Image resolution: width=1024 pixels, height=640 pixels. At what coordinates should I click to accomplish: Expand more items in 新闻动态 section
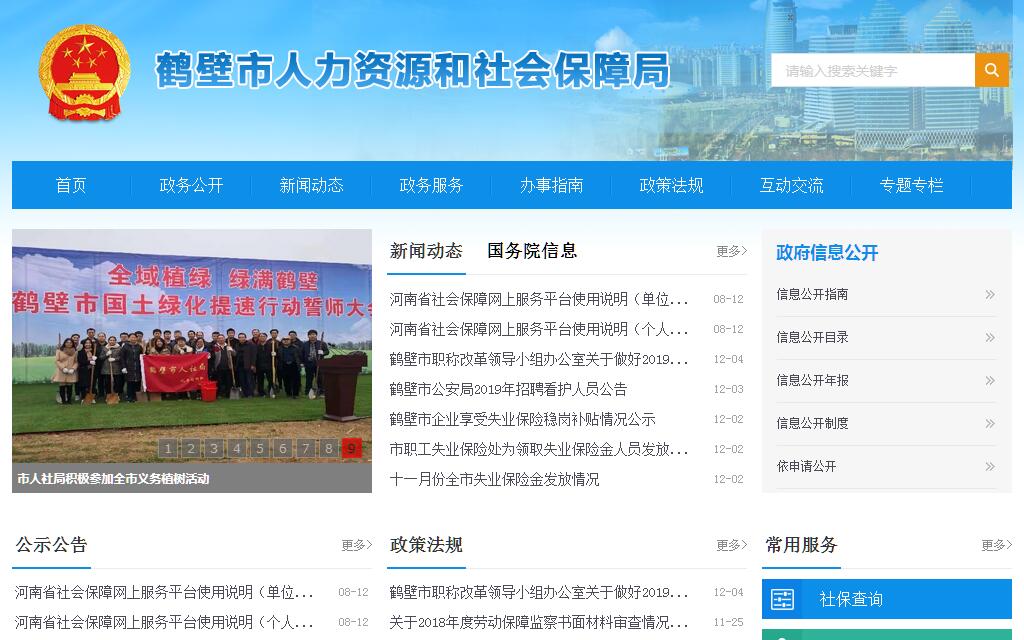pyautogui.click(x=731, y=251)
